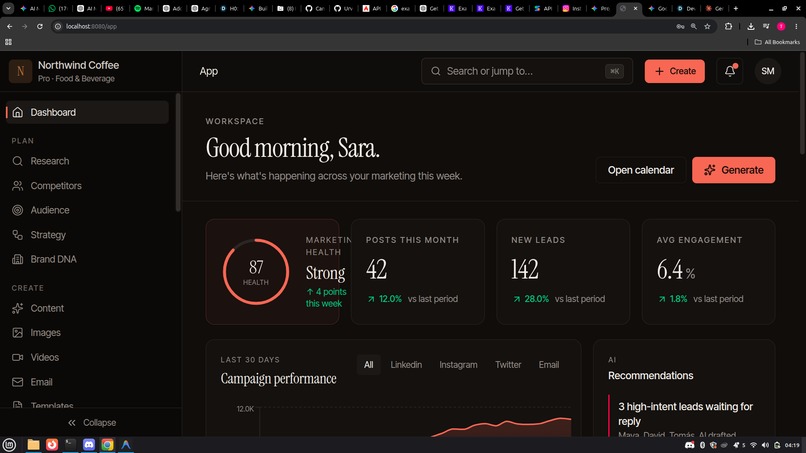Click the Good morning, Sara heading
Image resolution: width=806 pixels, height=453 pixels.
292,148
